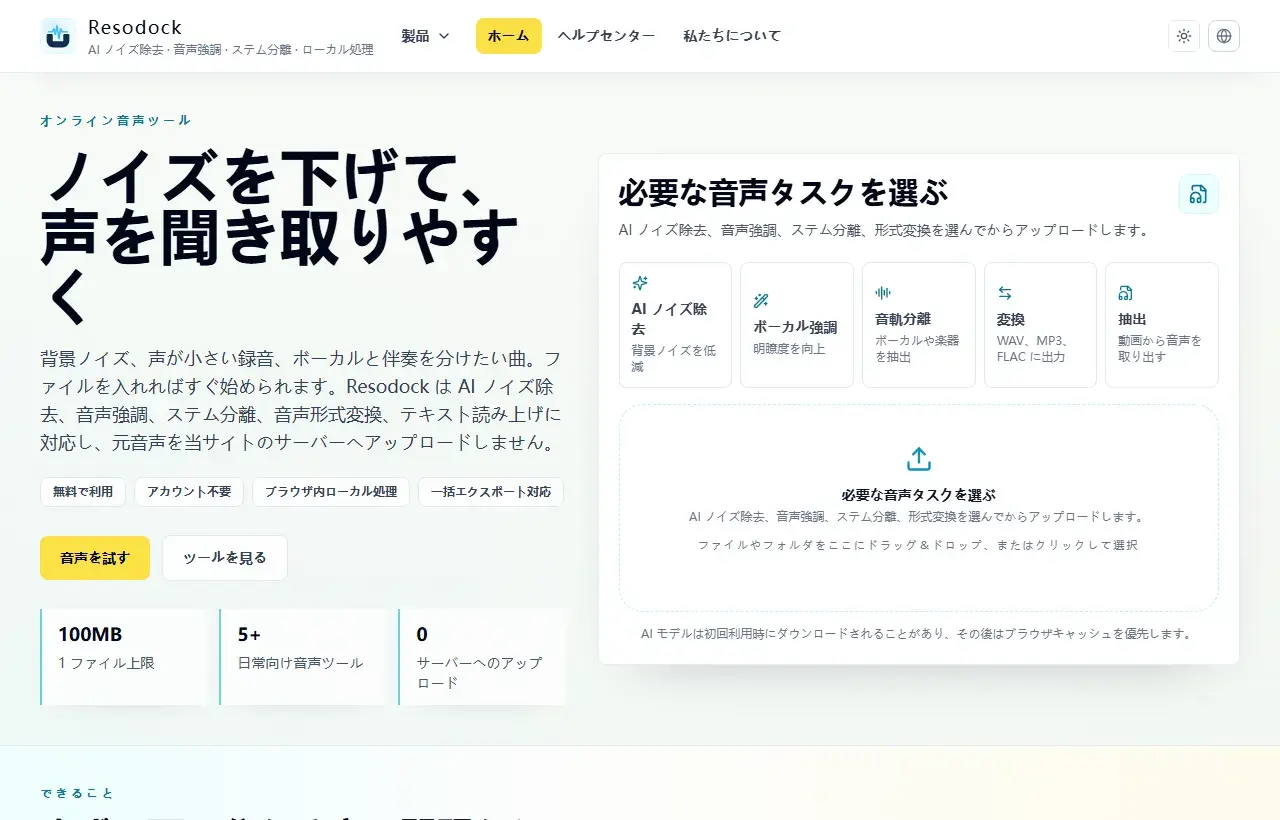This screenshot has height=820, width=1280.
Task: Select the ホーム nav tab
Action: [509, 36]
